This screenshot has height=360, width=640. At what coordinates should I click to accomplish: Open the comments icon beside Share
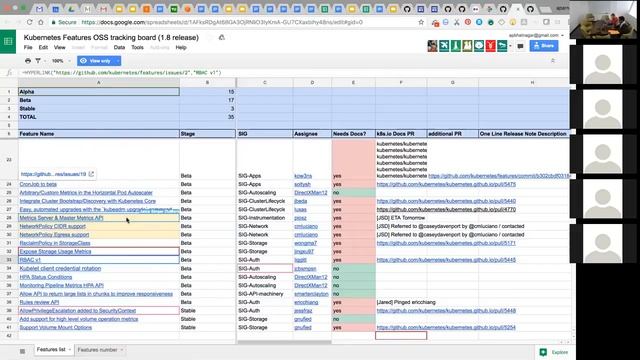[520, 46]
